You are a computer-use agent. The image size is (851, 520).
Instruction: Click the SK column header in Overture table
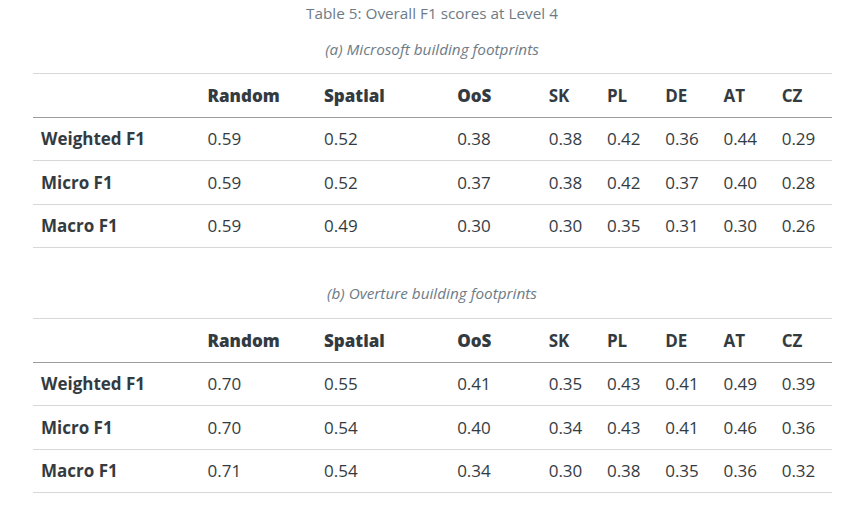(559, 341)
